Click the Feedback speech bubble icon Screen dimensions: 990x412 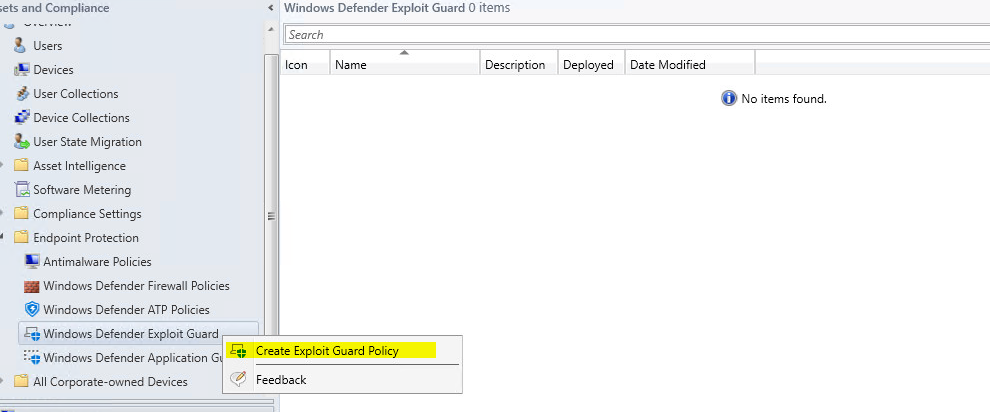[x=238, y=379]
